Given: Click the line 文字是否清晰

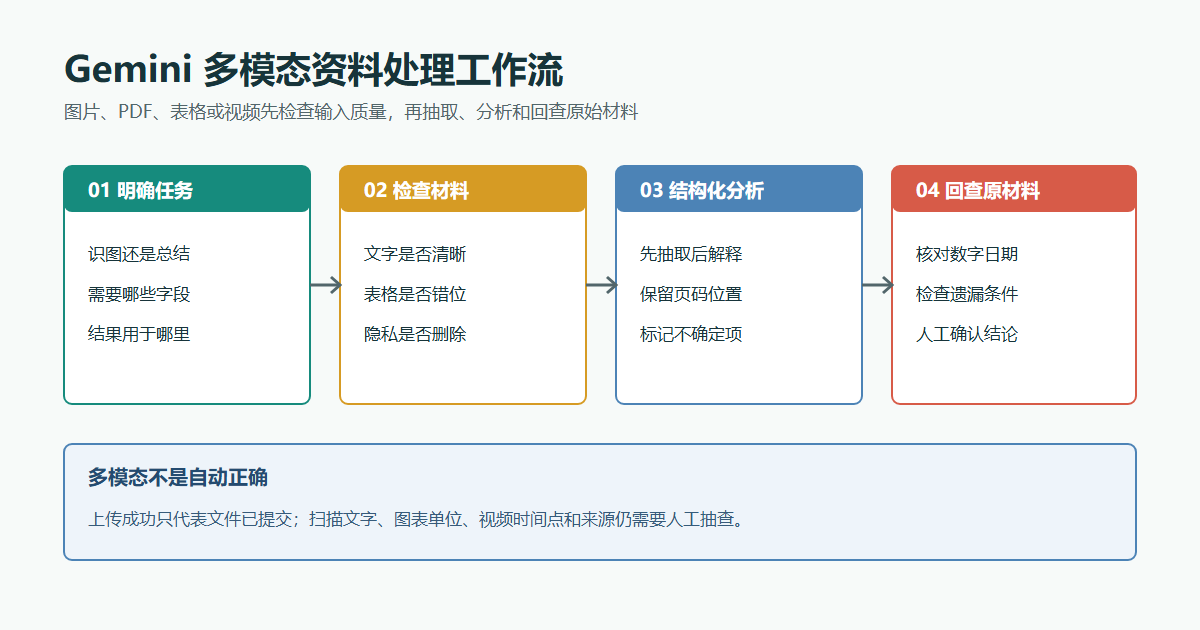Looking at the screenshot, I should click(415, 254).
